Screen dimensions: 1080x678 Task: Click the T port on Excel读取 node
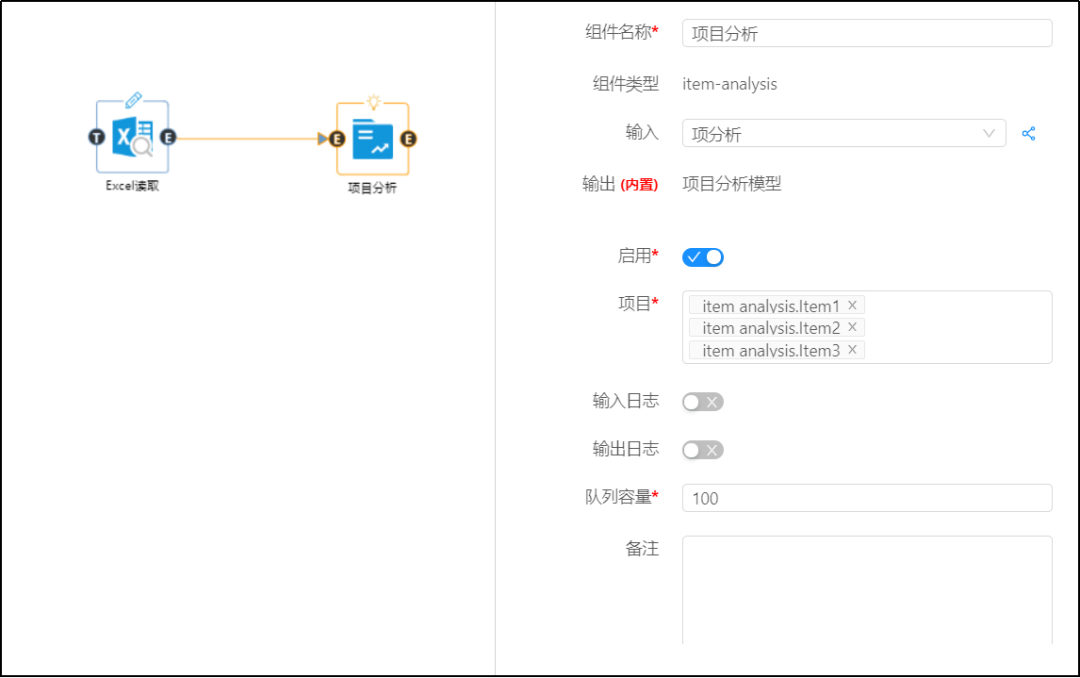[97, 137]
